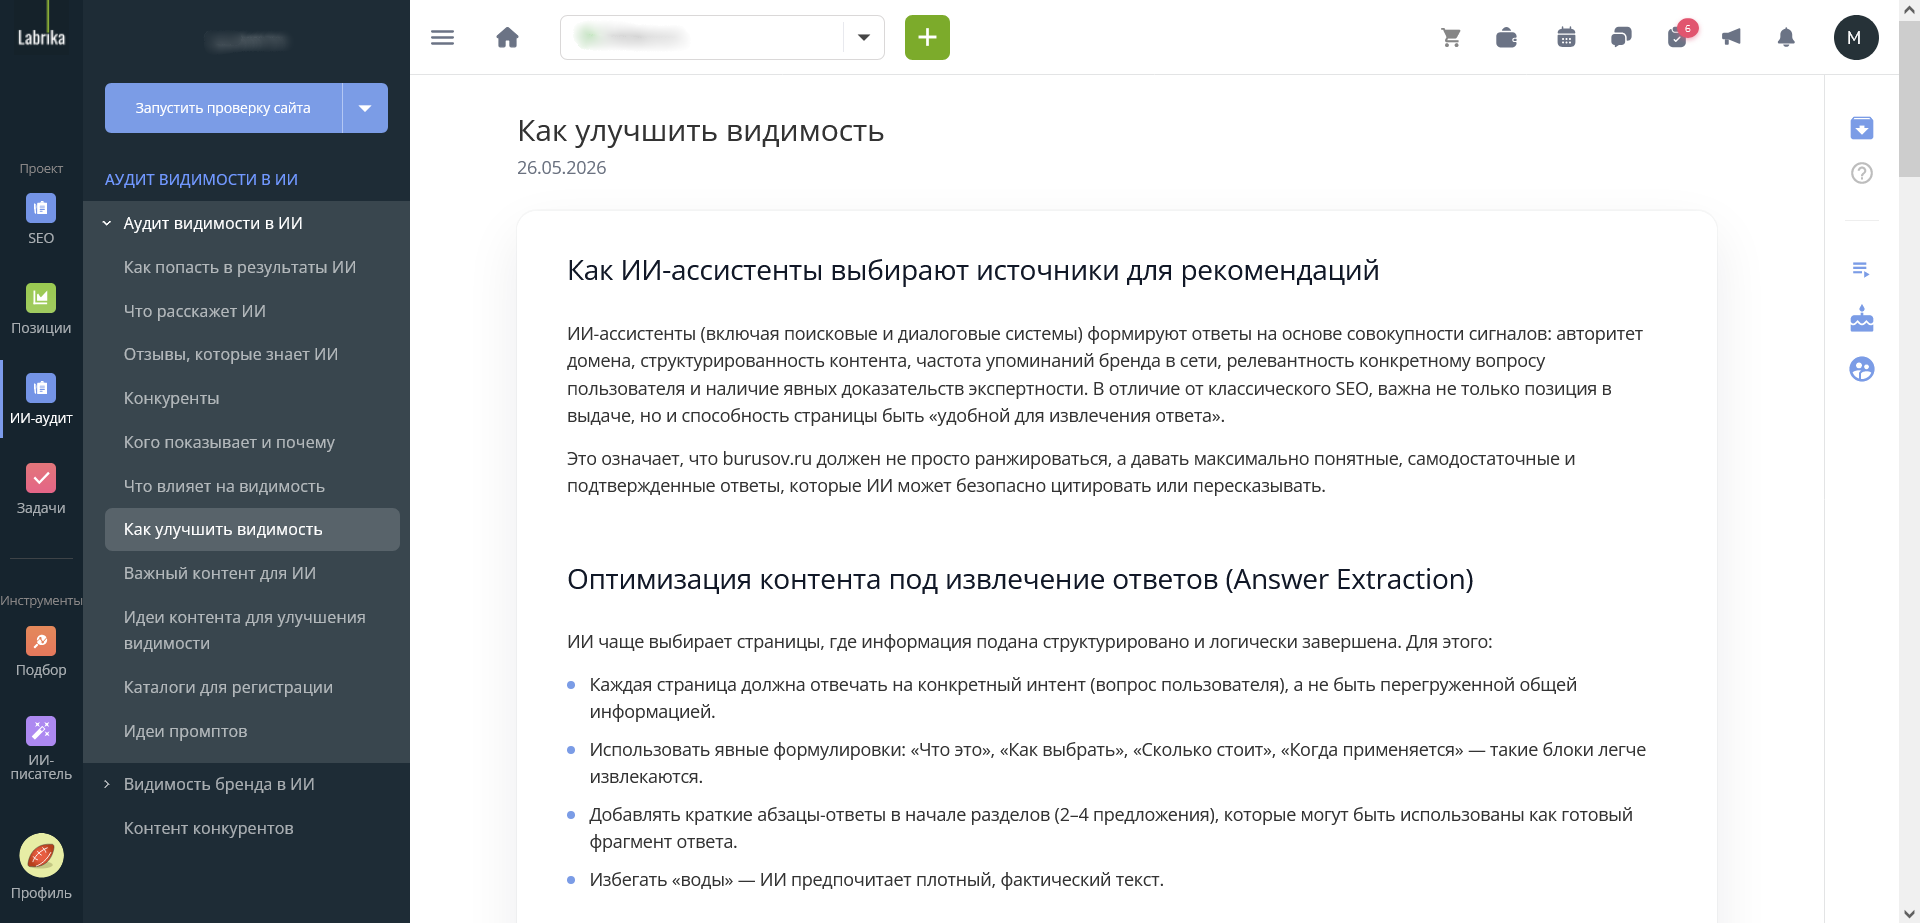Collapse the Аудит видимости в ИИ group
This screenshot has width=1920, height=923.
107,224
